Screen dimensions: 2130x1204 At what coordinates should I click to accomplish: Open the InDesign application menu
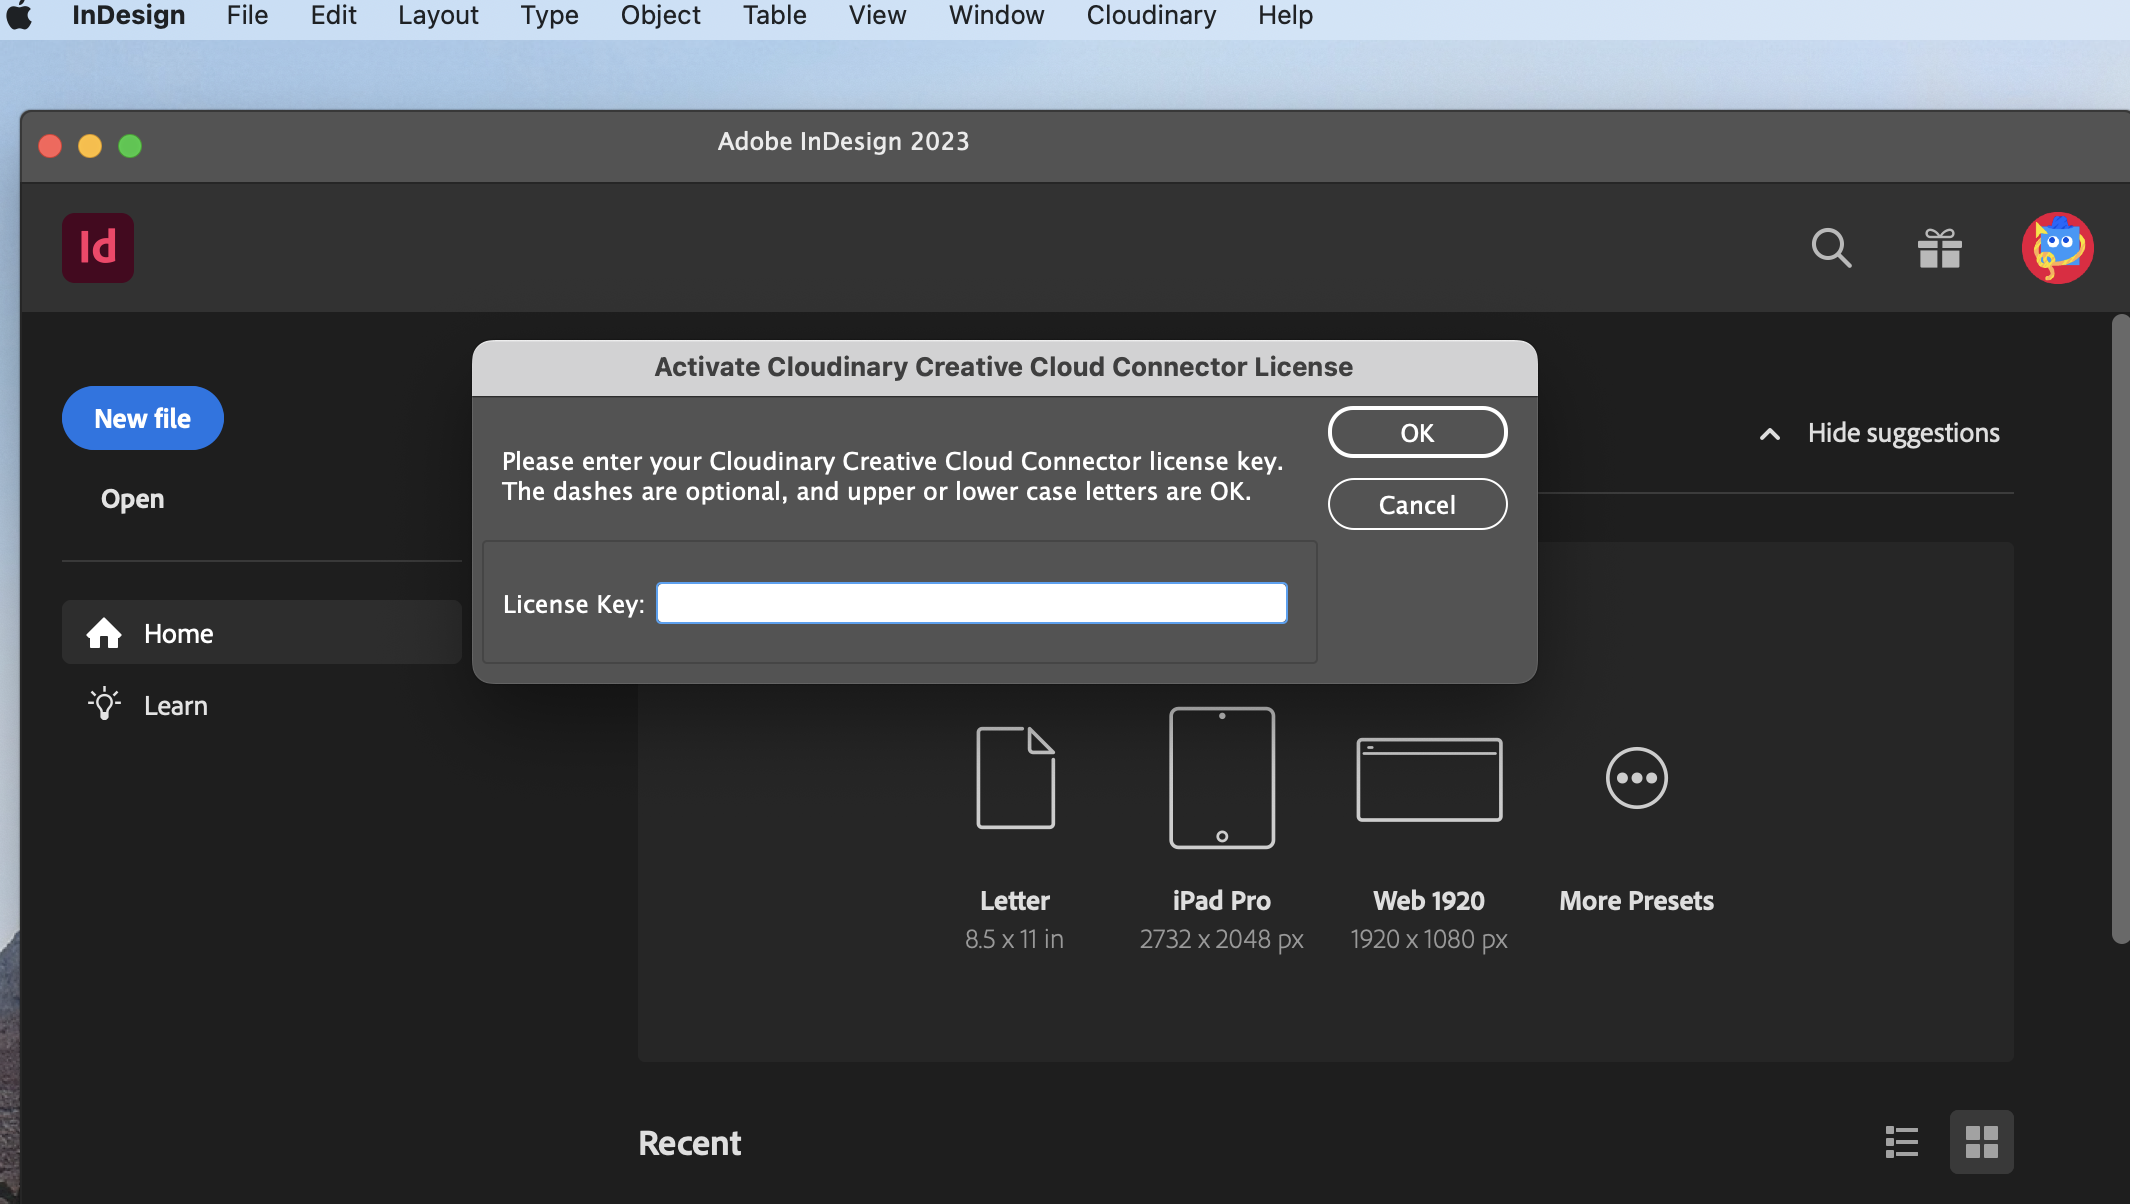tap(128, 16)
